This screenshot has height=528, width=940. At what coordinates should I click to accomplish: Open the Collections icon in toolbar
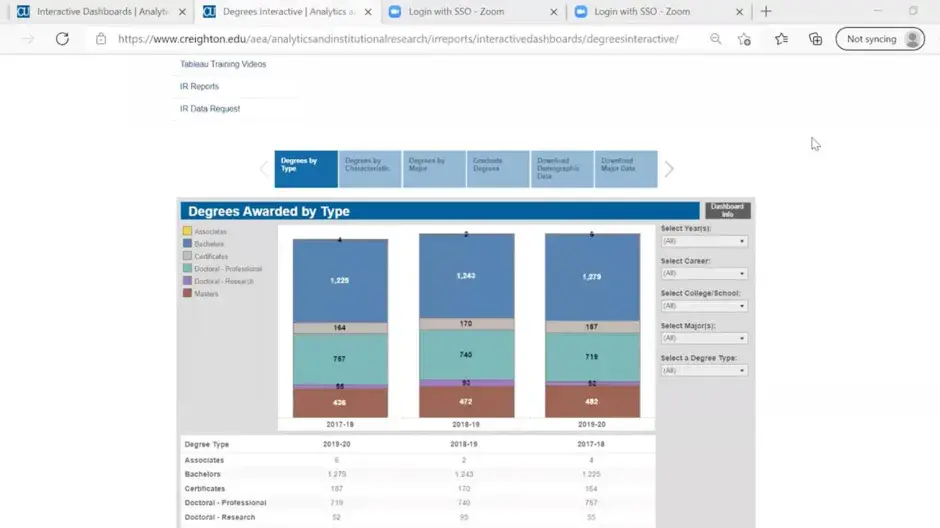pyautogui.click(x=815, y=39)
